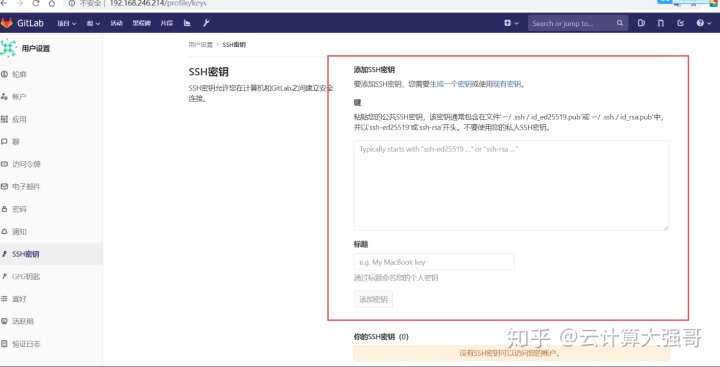Follow the 现有密钥 existing key link

(507, 84)
